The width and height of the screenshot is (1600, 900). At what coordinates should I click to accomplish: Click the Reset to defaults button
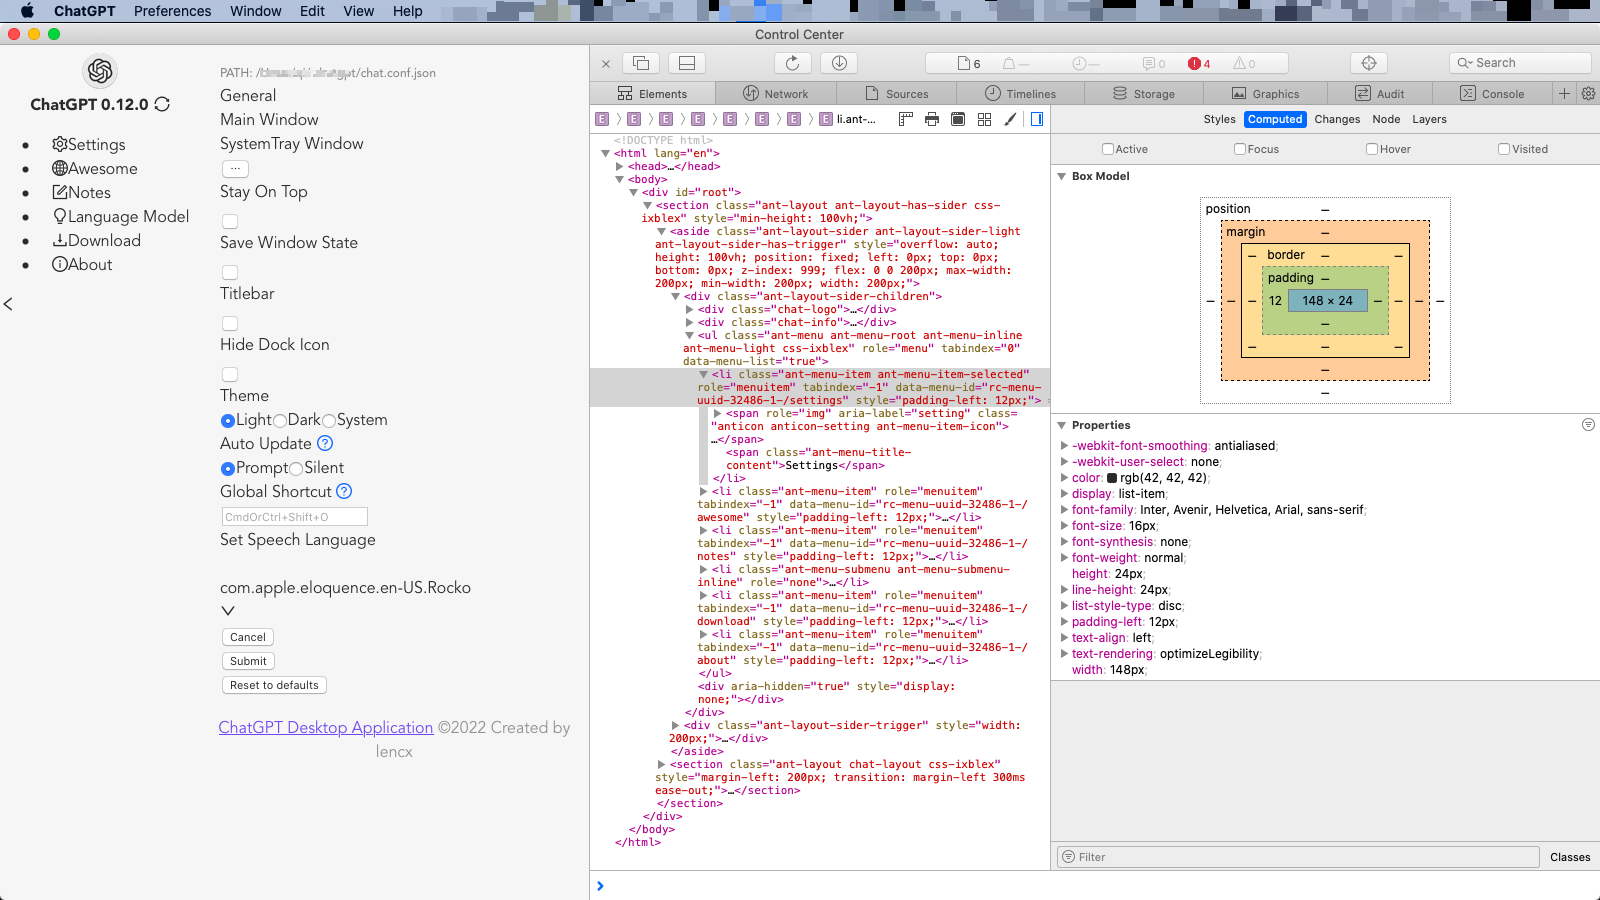point(274,685)
